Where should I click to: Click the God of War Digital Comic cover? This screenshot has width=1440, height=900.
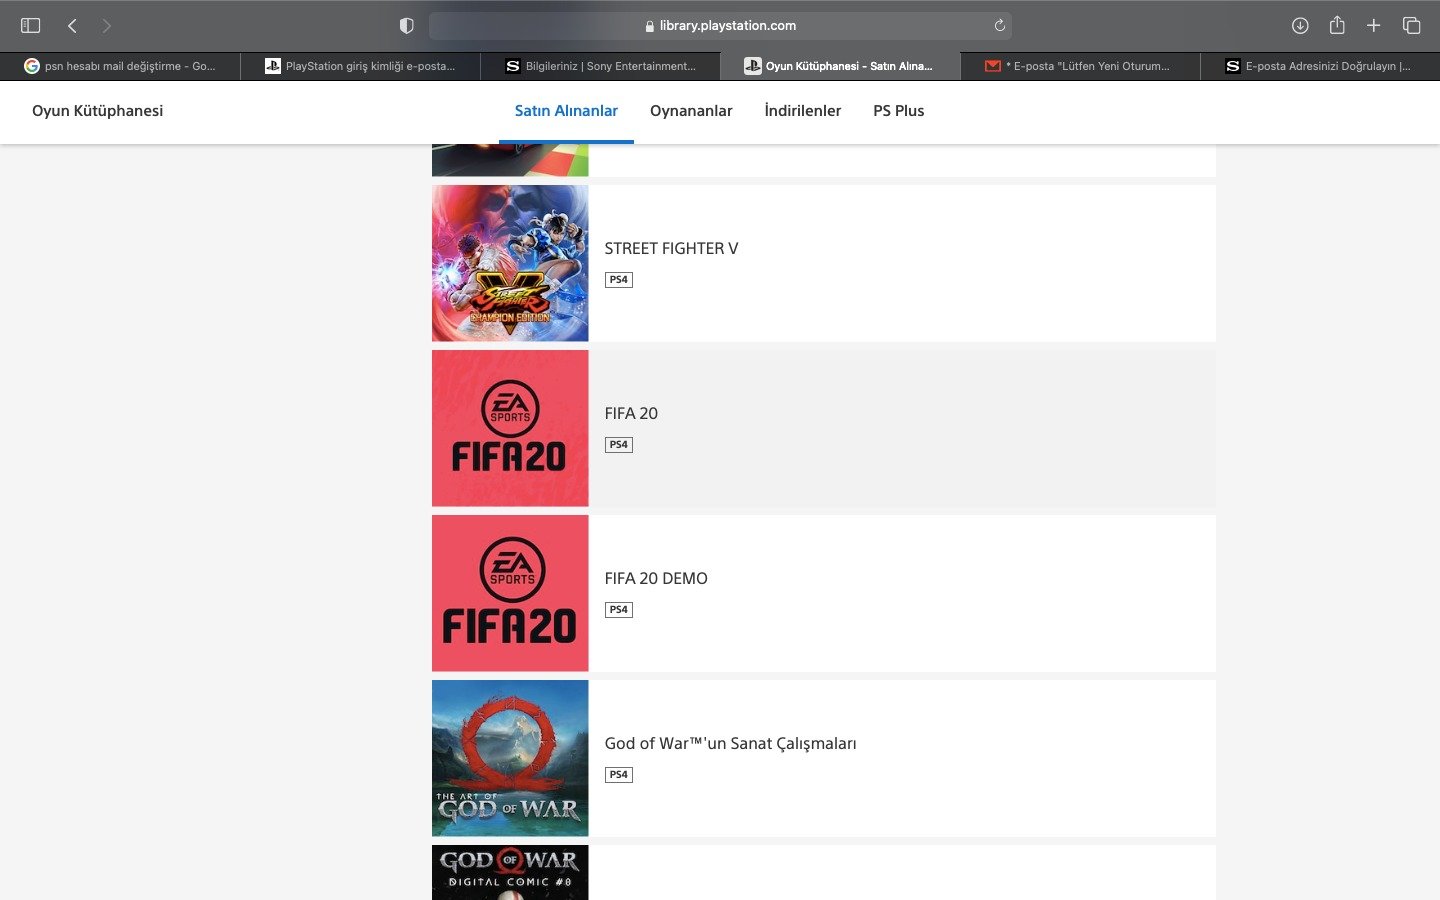point(510,872)
